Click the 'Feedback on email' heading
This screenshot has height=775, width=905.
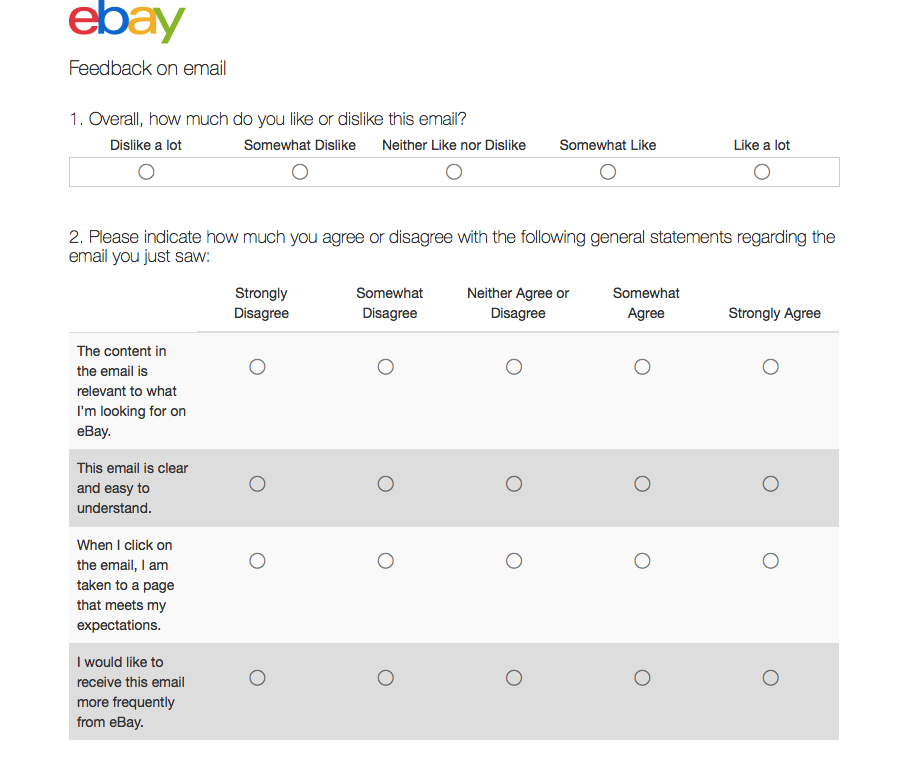tap(147, 68)
